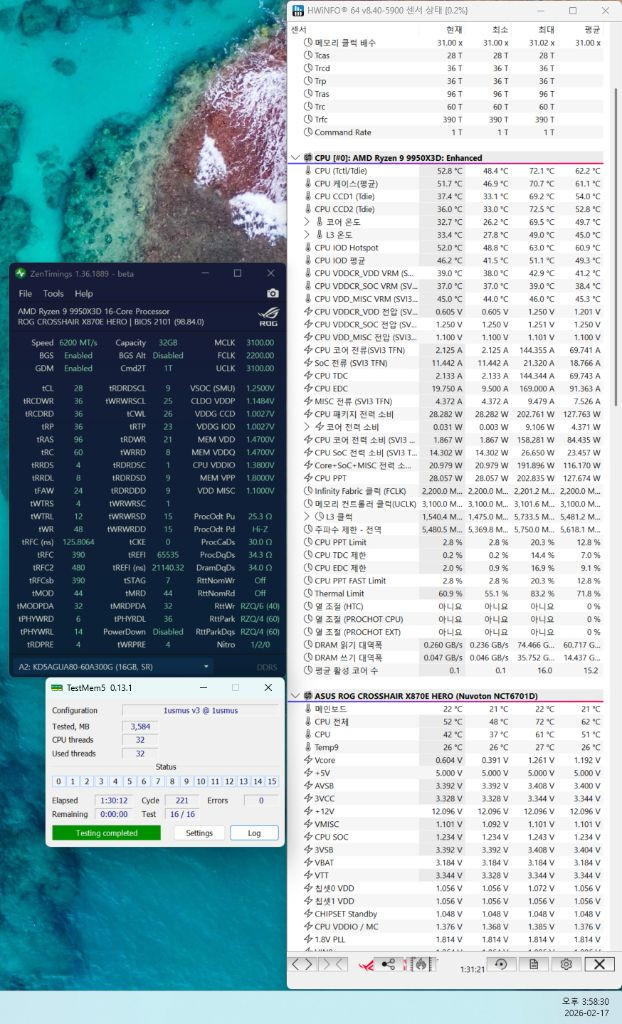Open HWiNFO sensor settings gear
The height and width of the screenshot is (1024, 622).
tap(566, 964)
